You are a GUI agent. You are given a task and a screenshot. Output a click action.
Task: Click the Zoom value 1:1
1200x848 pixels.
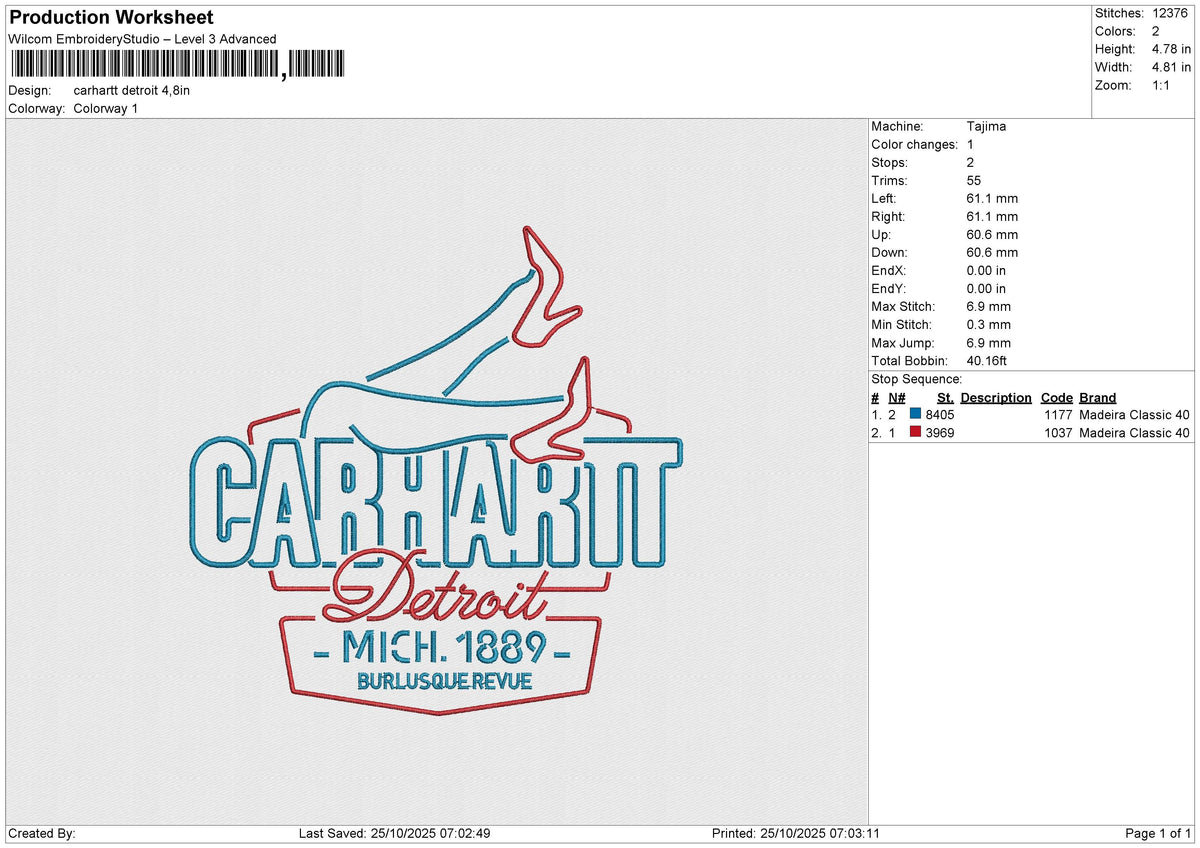click(1163, 85)
